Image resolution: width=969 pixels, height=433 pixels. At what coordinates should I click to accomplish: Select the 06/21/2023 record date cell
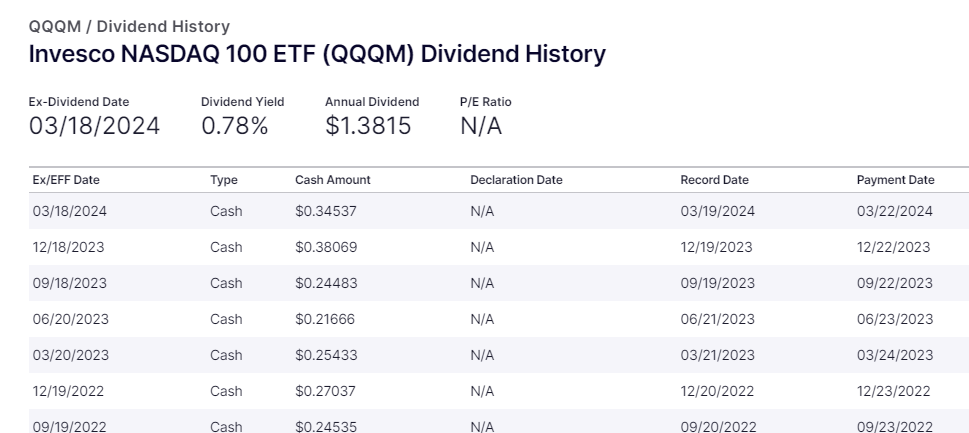(717, 319)
